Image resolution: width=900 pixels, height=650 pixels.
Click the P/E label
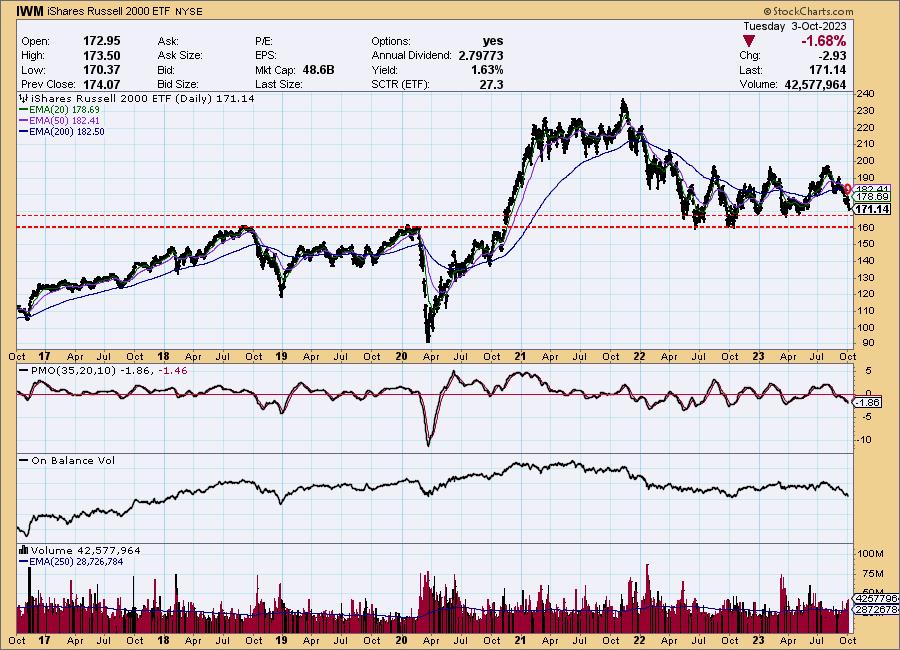[x=264, y=41]
